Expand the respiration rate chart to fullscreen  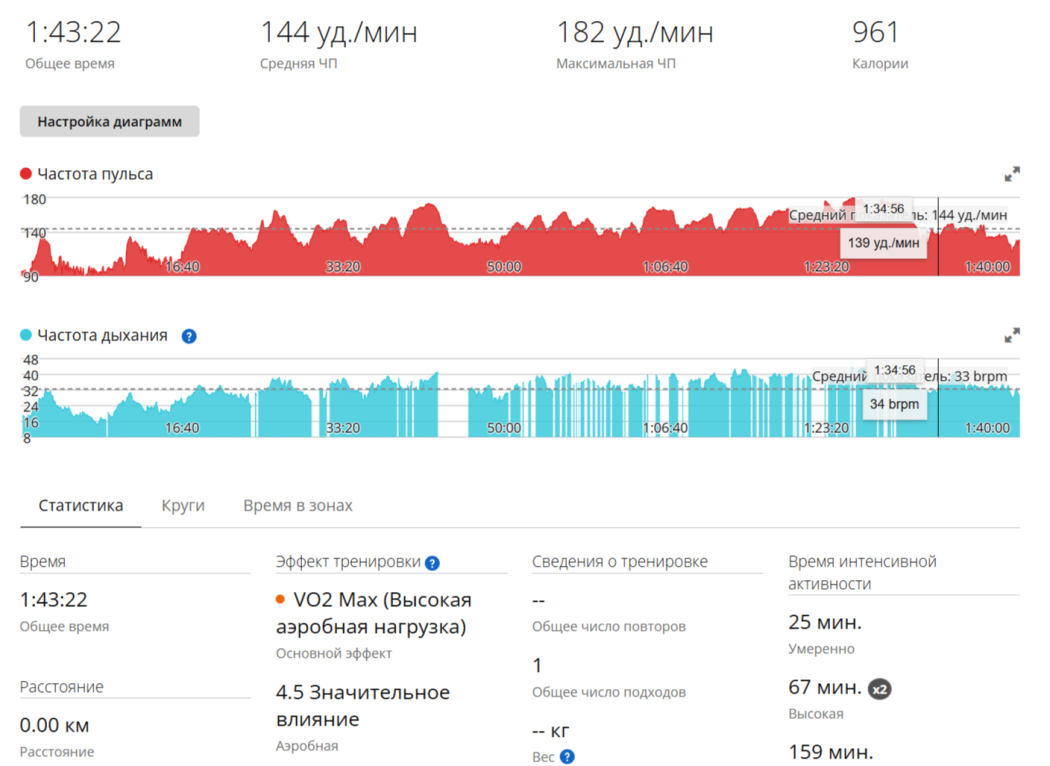pyautogui.click(x=1012, y=335)
